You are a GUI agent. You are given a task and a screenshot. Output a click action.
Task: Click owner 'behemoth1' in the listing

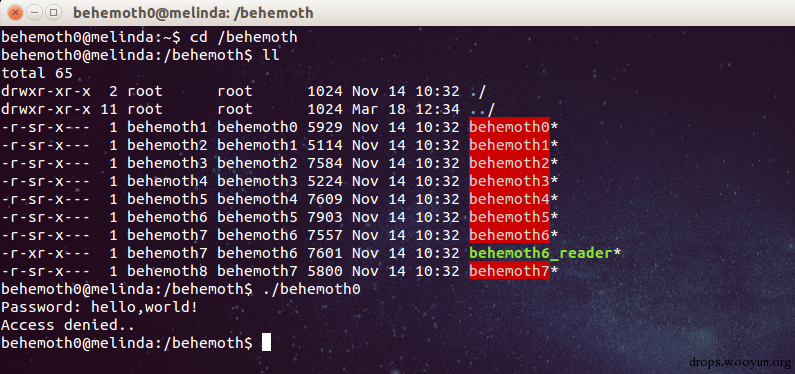pyautogui.click(x=167, y=127)
